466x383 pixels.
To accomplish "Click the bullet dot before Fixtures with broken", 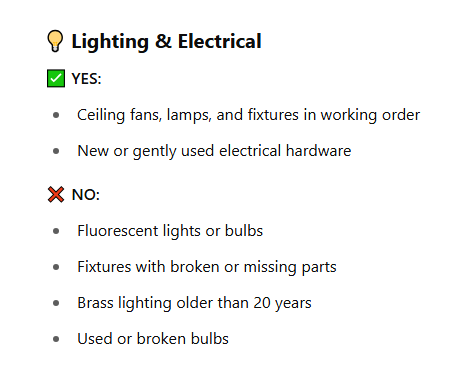I will 56,267.
